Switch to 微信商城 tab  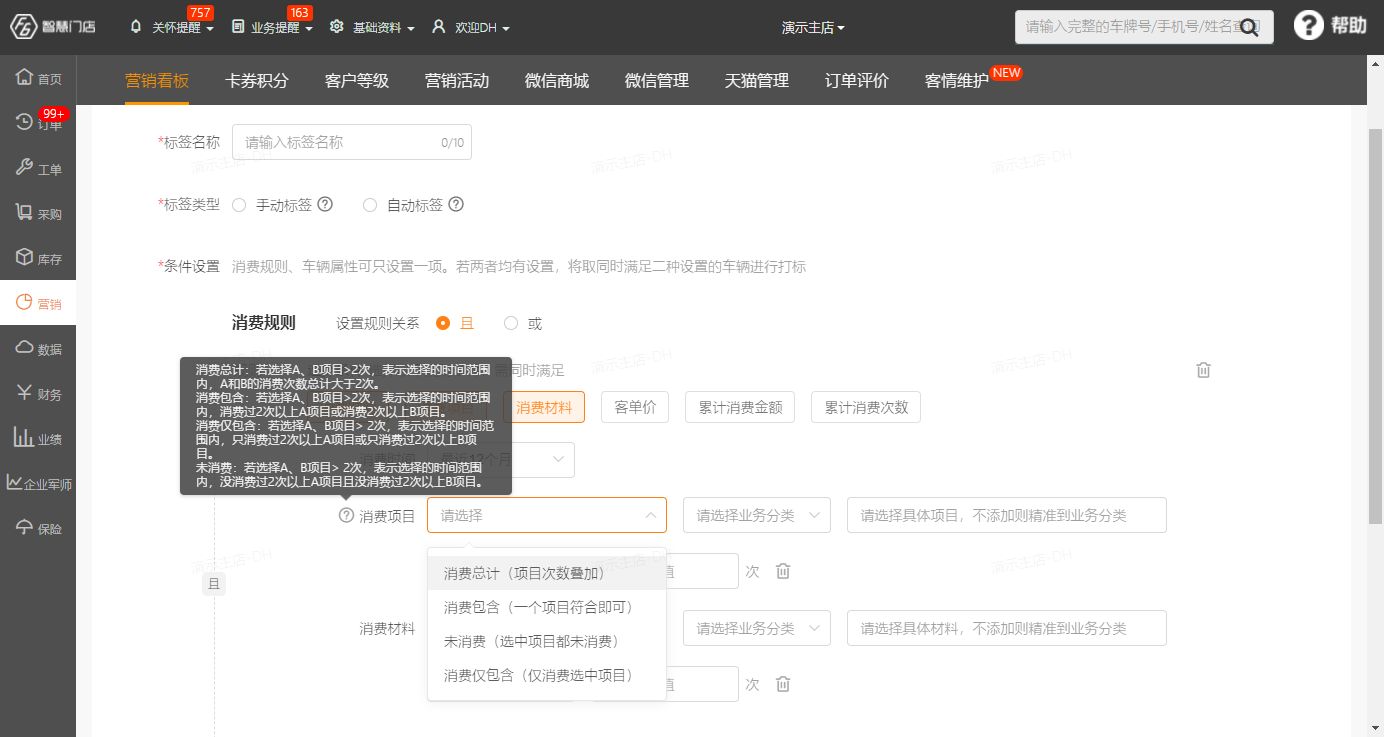coord(557,81)
